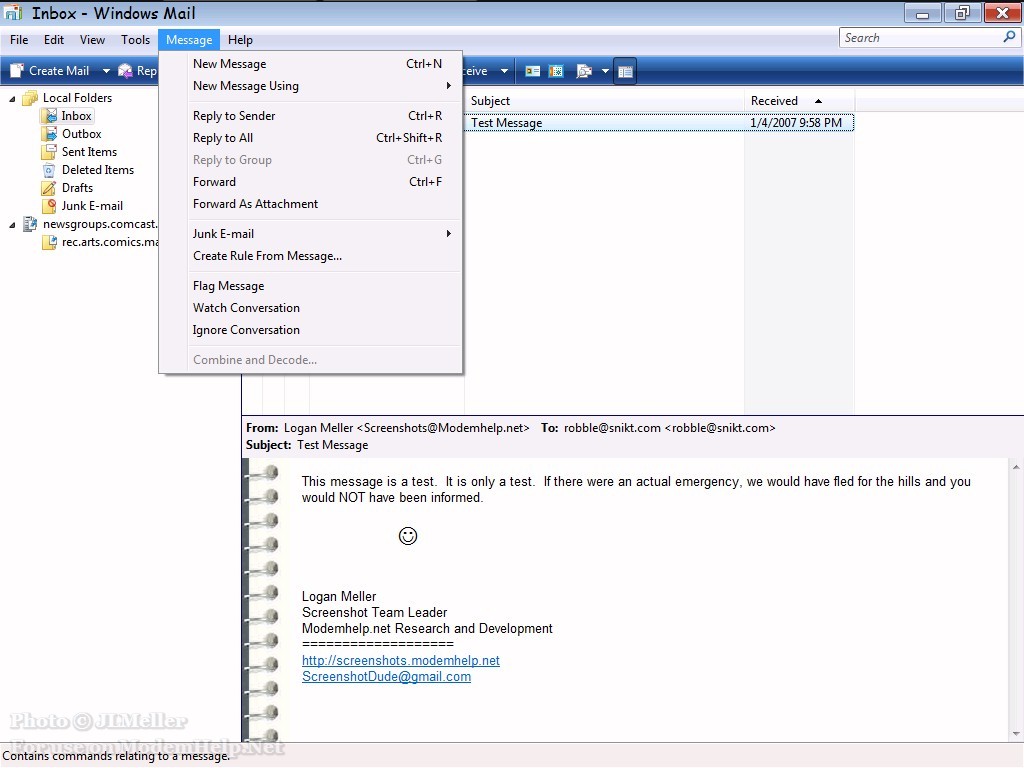Click the Create Mail button label
The height and width of the screenshot is (768, 1024).
59,71
